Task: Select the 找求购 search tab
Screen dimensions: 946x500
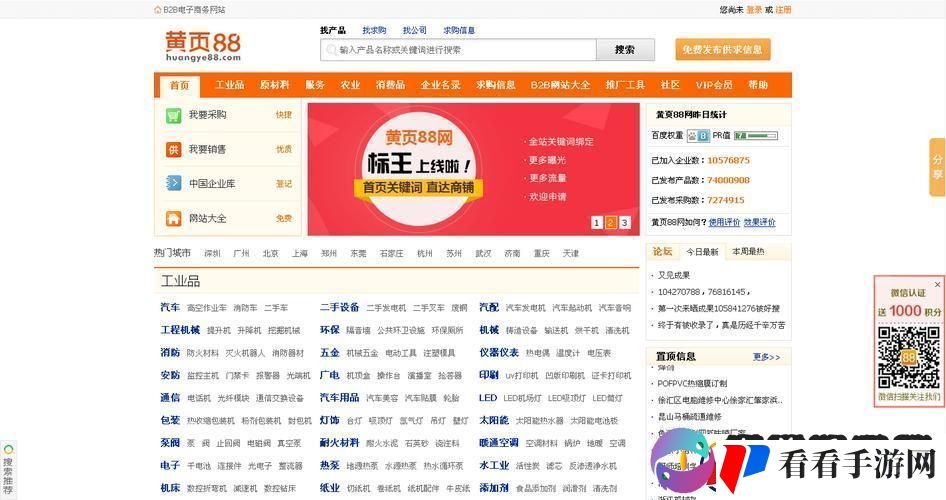Action: click(374, 30)
